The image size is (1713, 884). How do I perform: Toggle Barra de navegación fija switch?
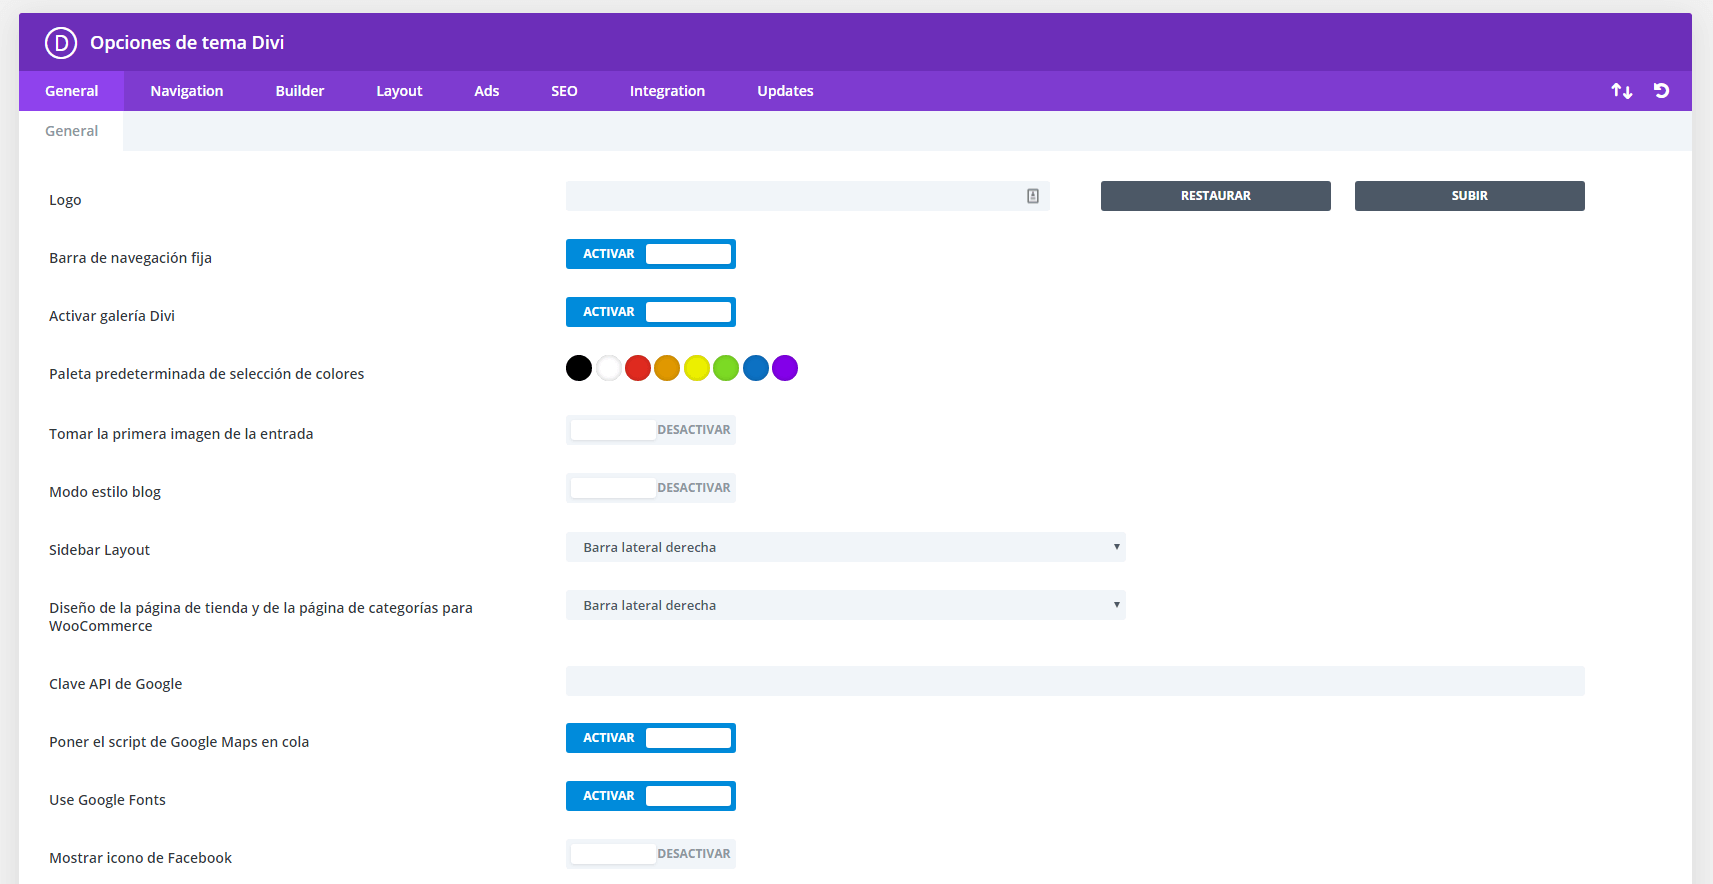point(651,254)
